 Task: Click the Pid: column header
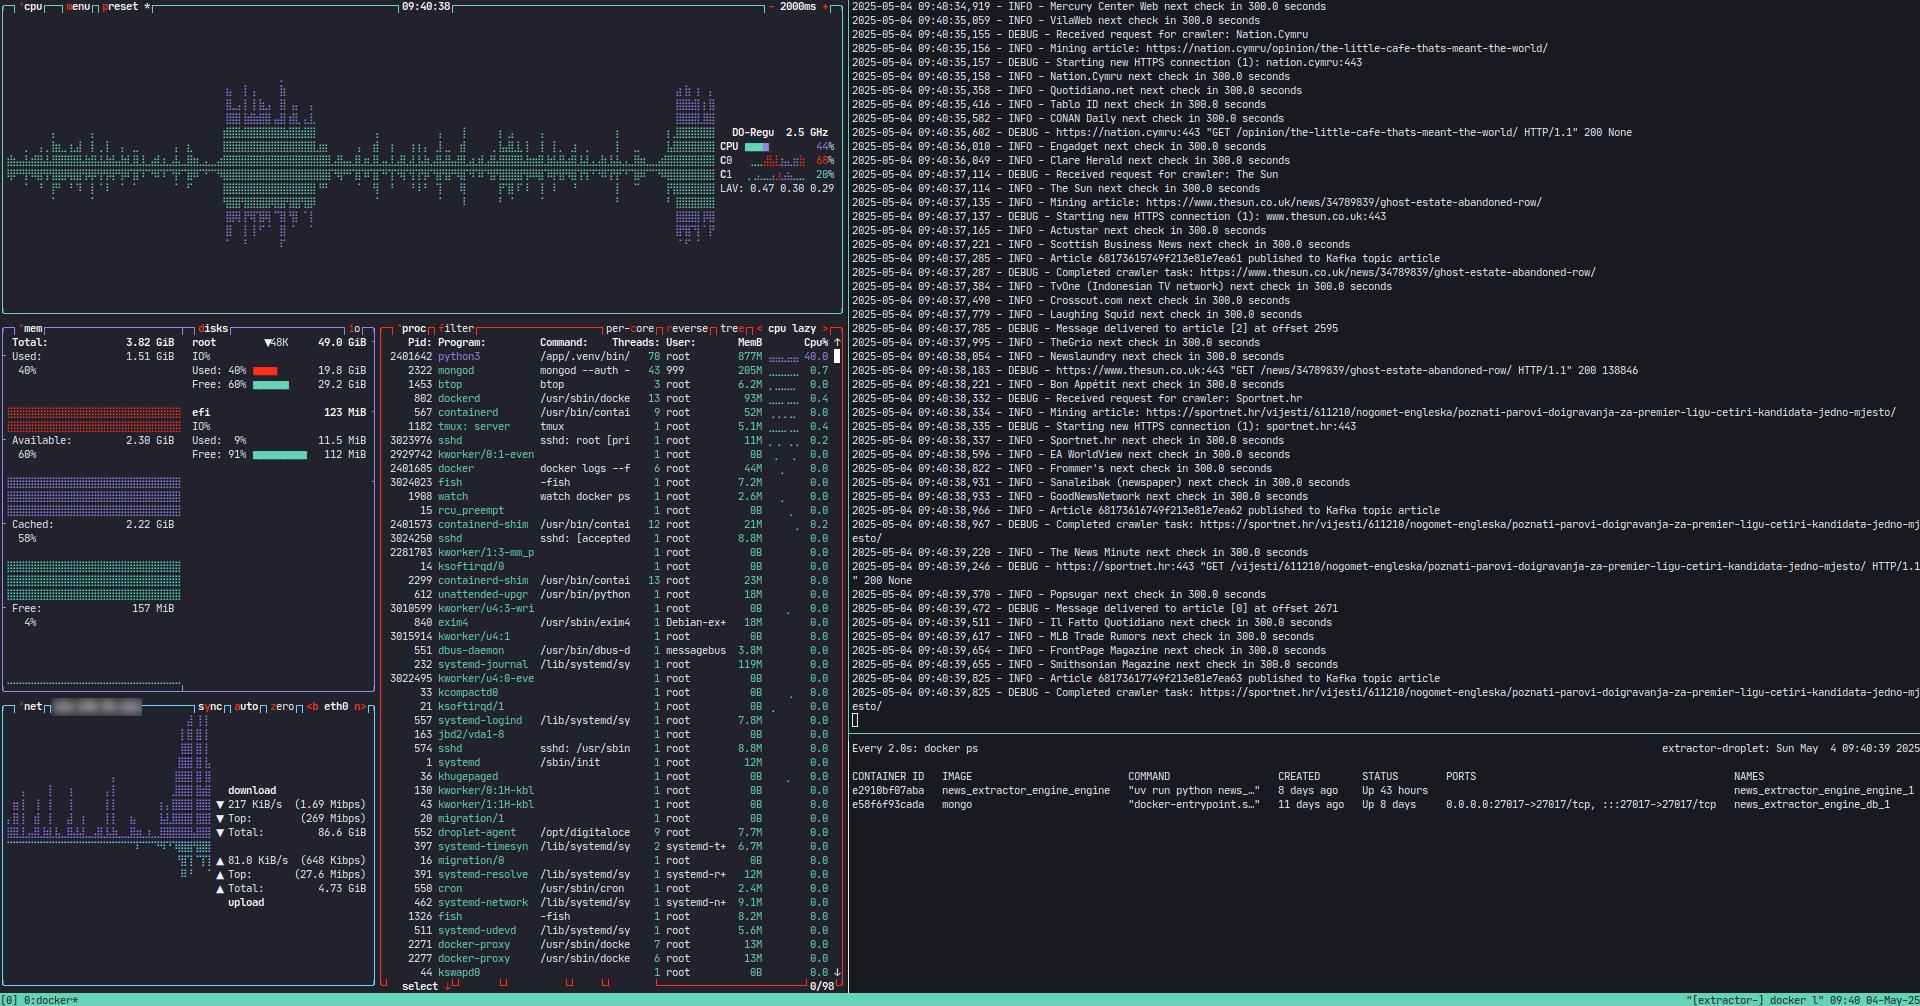click(420, 343)
